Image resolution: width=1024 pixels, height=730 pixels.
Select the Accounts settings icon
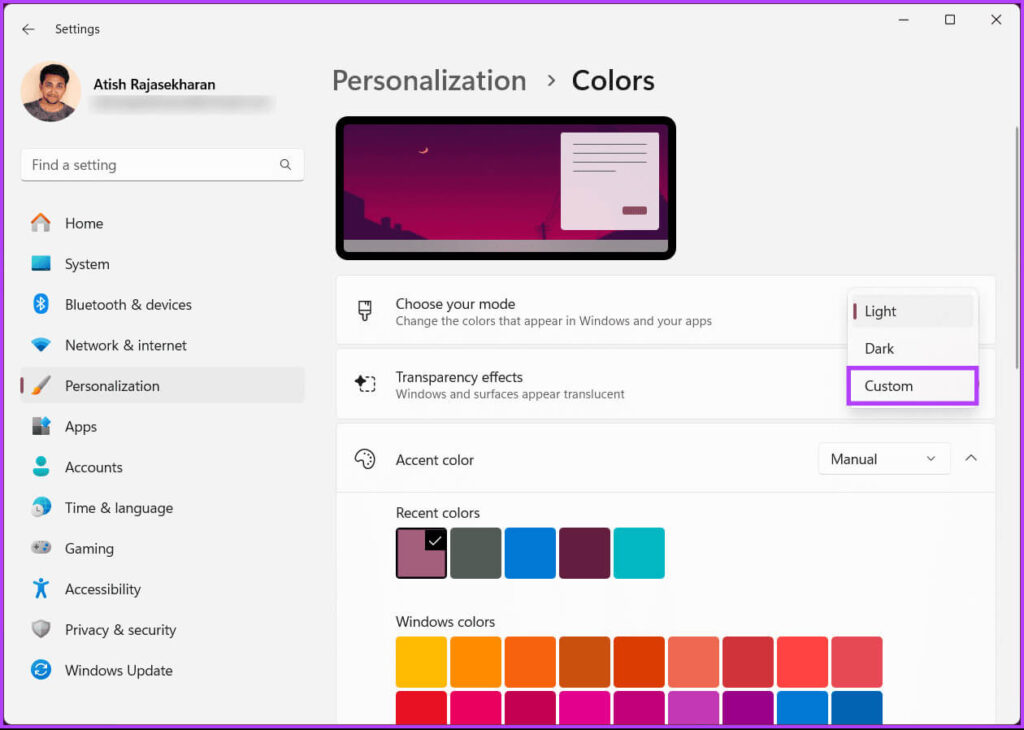[40, 467]
